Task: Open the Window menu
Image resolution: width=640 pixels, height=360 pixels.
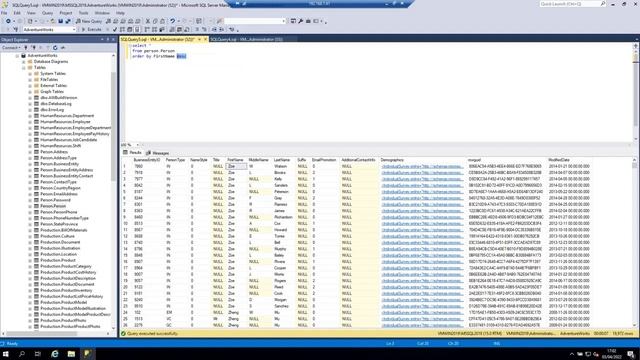Action: (x=102, y=13)
